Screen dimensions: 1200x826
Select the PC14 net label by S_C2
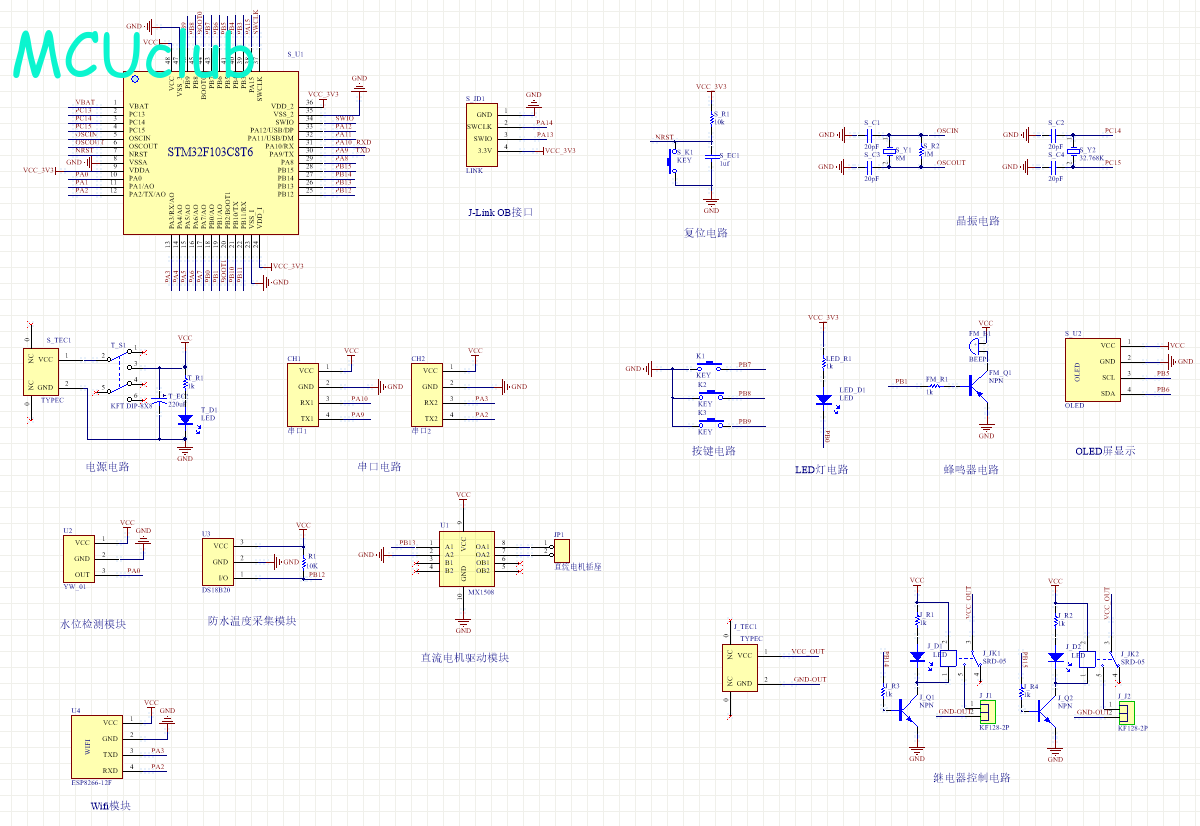(1112, 130)
